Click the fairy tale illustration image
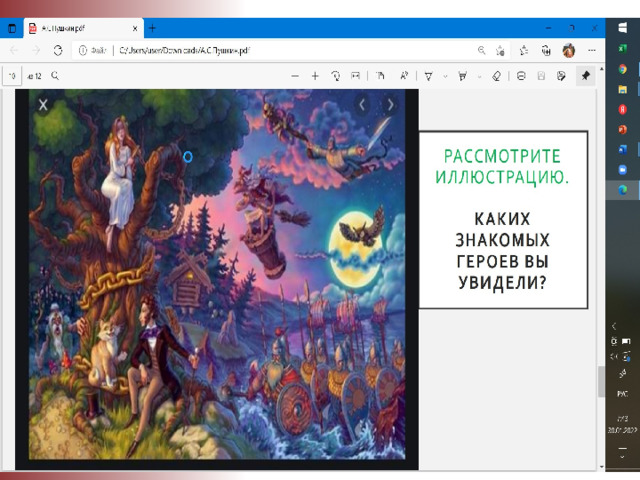The image size is (640, 480). 217,274
